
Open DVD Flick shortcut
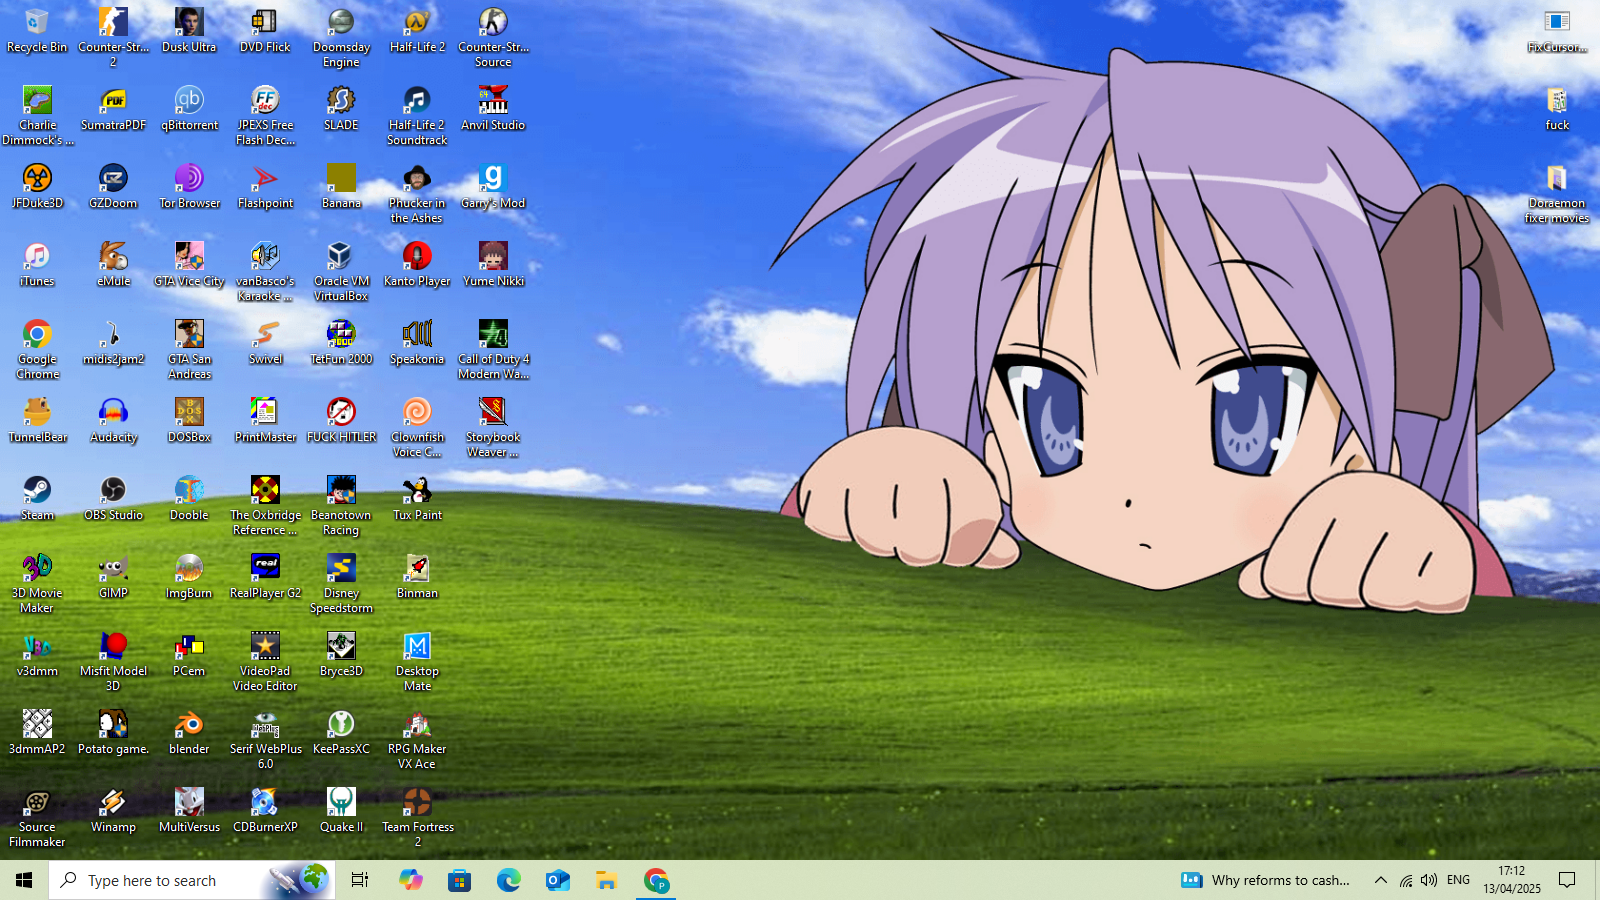pyautogui.click(x=265, y=30)
